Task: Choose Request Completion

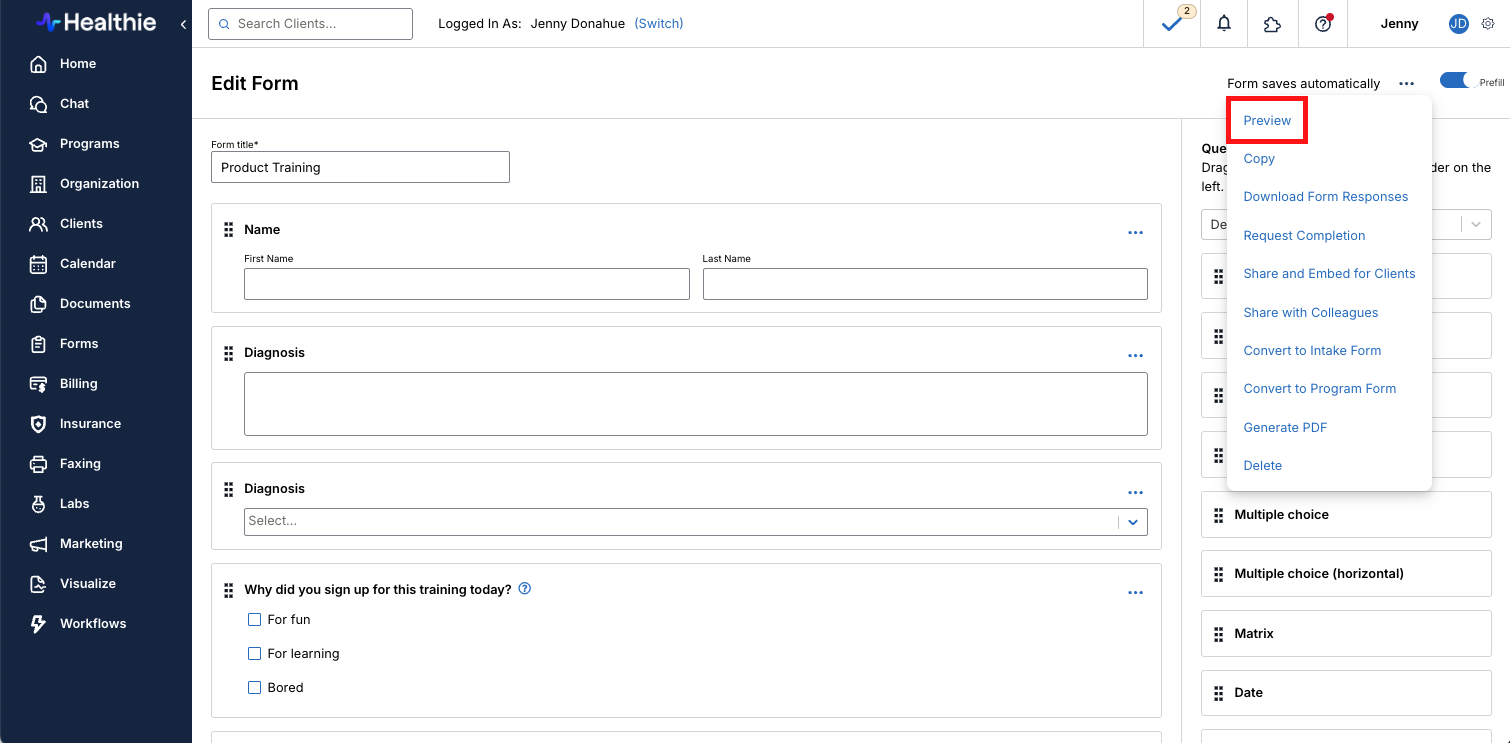Action: tap(1304, 236)
